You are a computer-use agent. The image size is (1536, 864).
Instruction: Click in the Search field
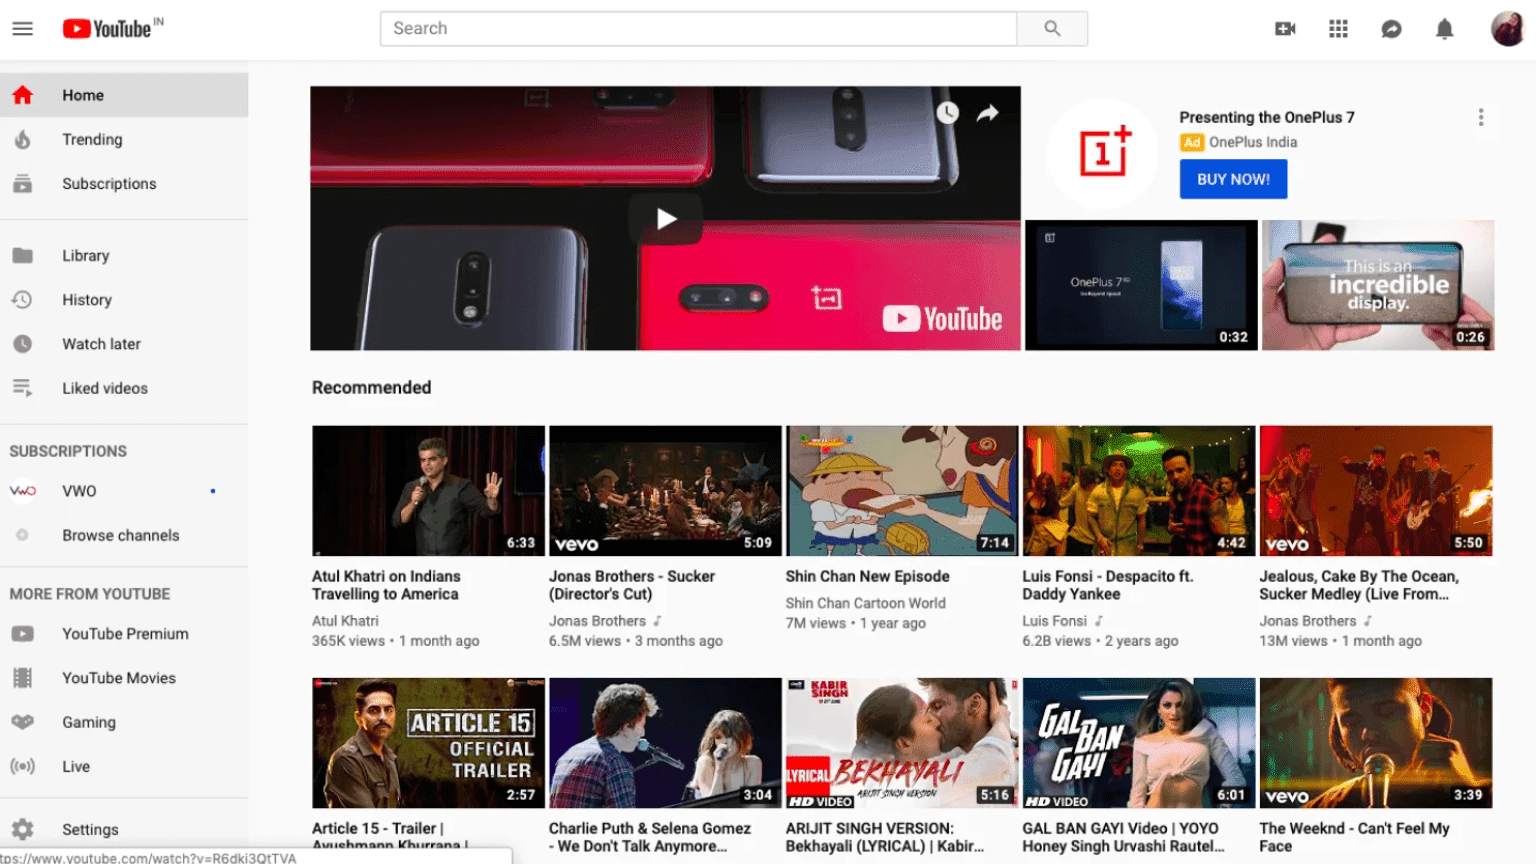pos(698,29)
